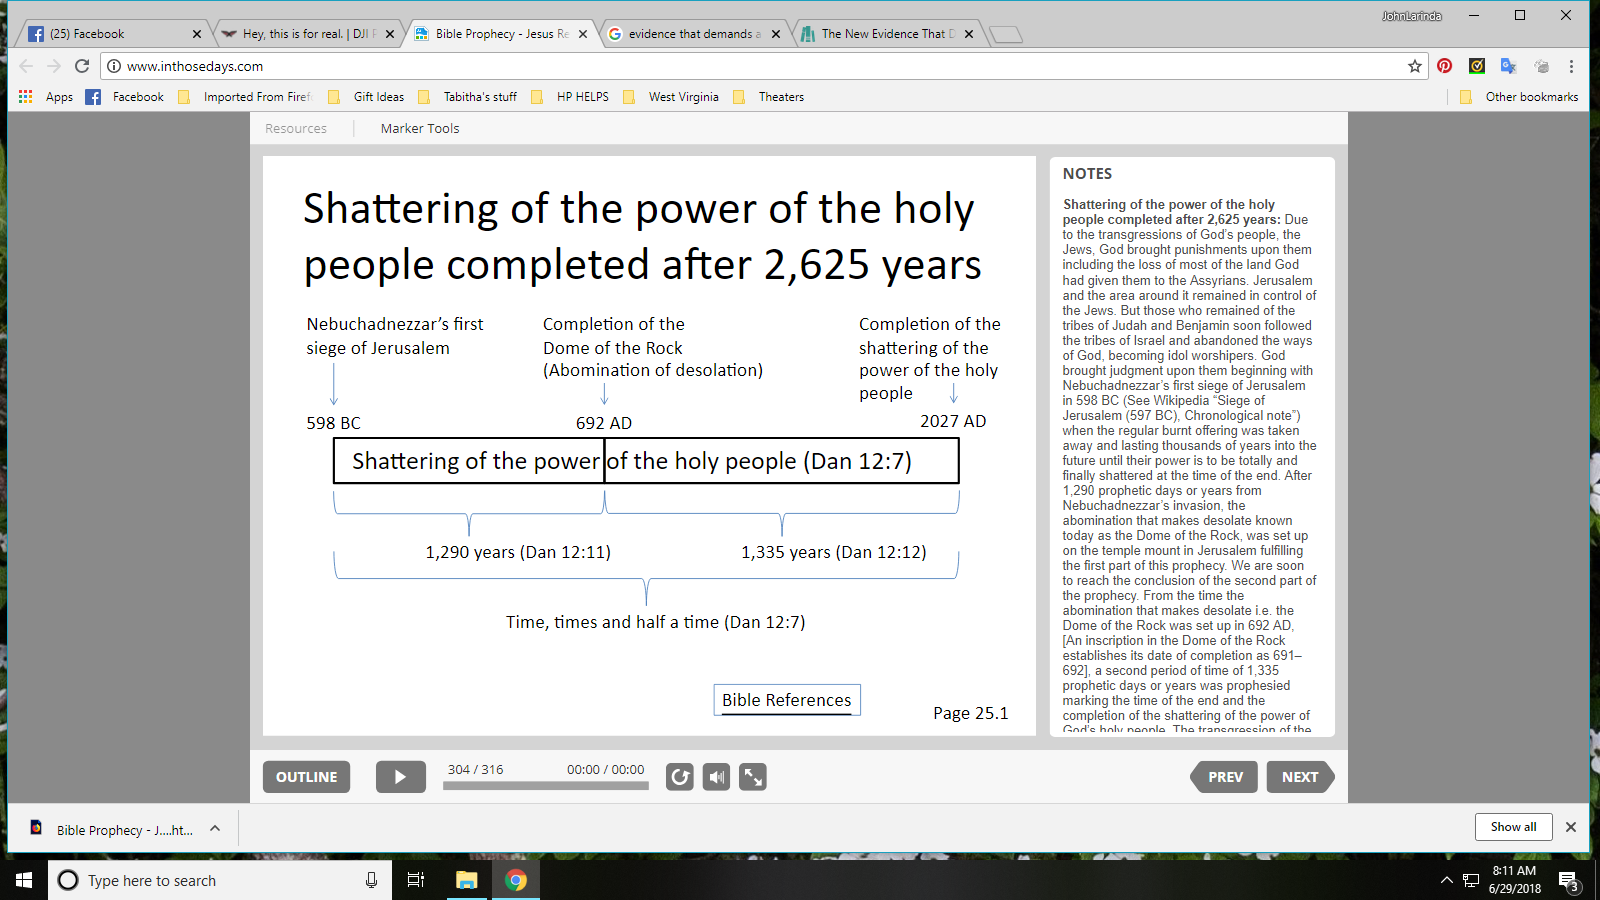The height and width of the screenshot is (900, 1600).
Task: Click the browser forward arrow
Action: point(54,66)
